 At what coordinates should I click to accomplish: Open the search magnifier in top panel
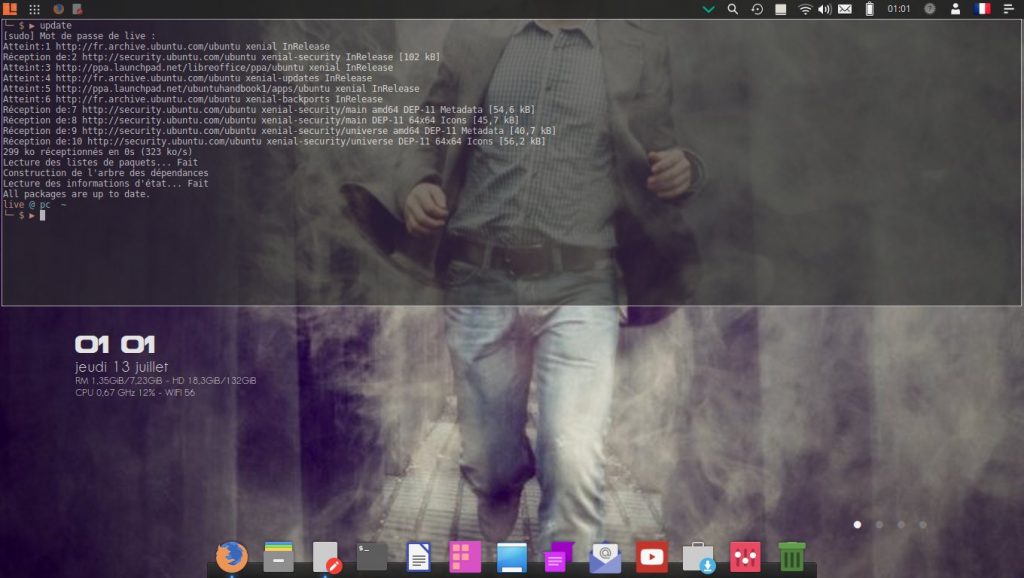733,9
